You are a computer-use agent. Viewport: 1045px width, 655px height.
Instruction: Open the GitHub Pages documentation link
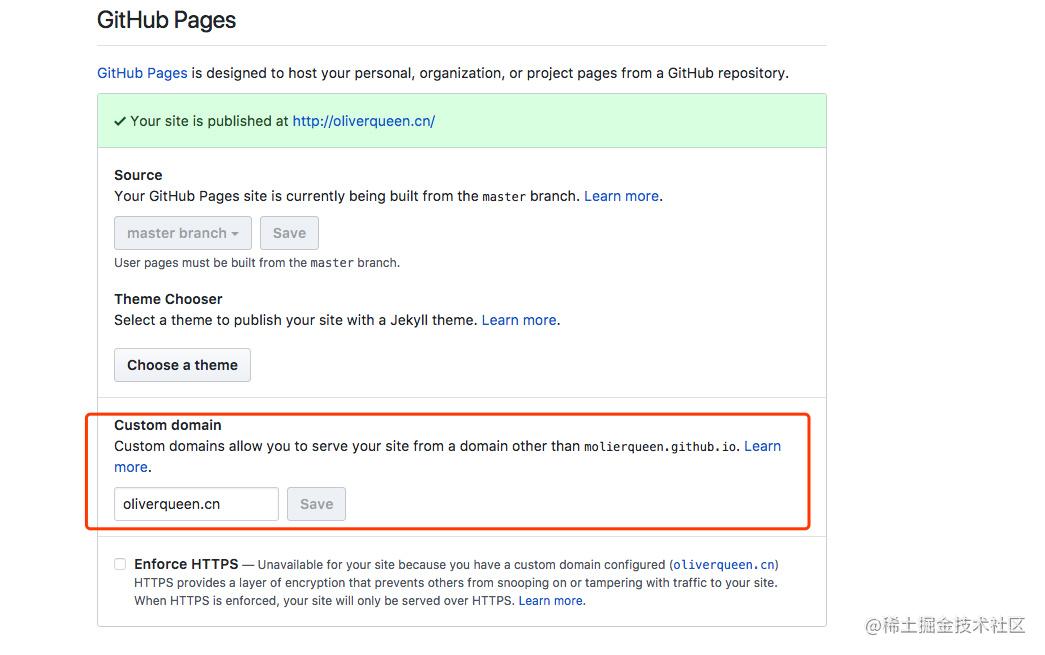142,73
